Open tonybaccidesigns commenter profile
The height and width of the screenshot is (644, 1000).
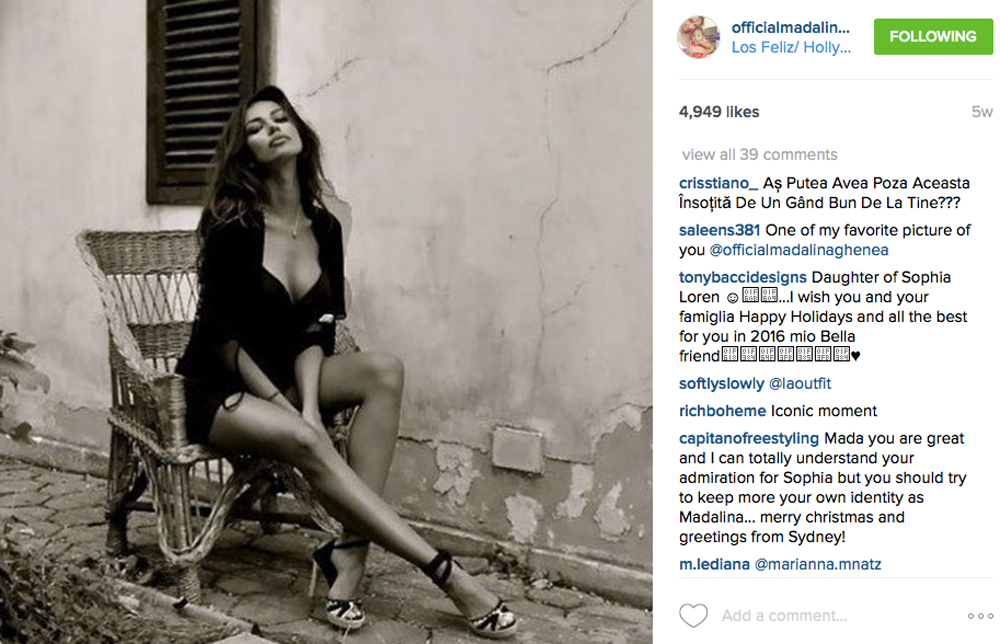coord(743,277)
